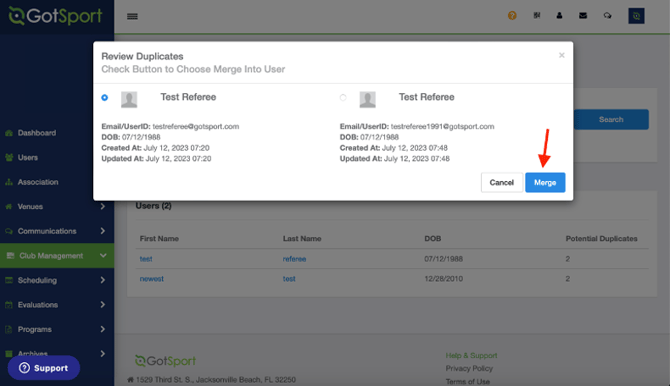Open the chat bubbles icon in header

[x=607, y=16]
